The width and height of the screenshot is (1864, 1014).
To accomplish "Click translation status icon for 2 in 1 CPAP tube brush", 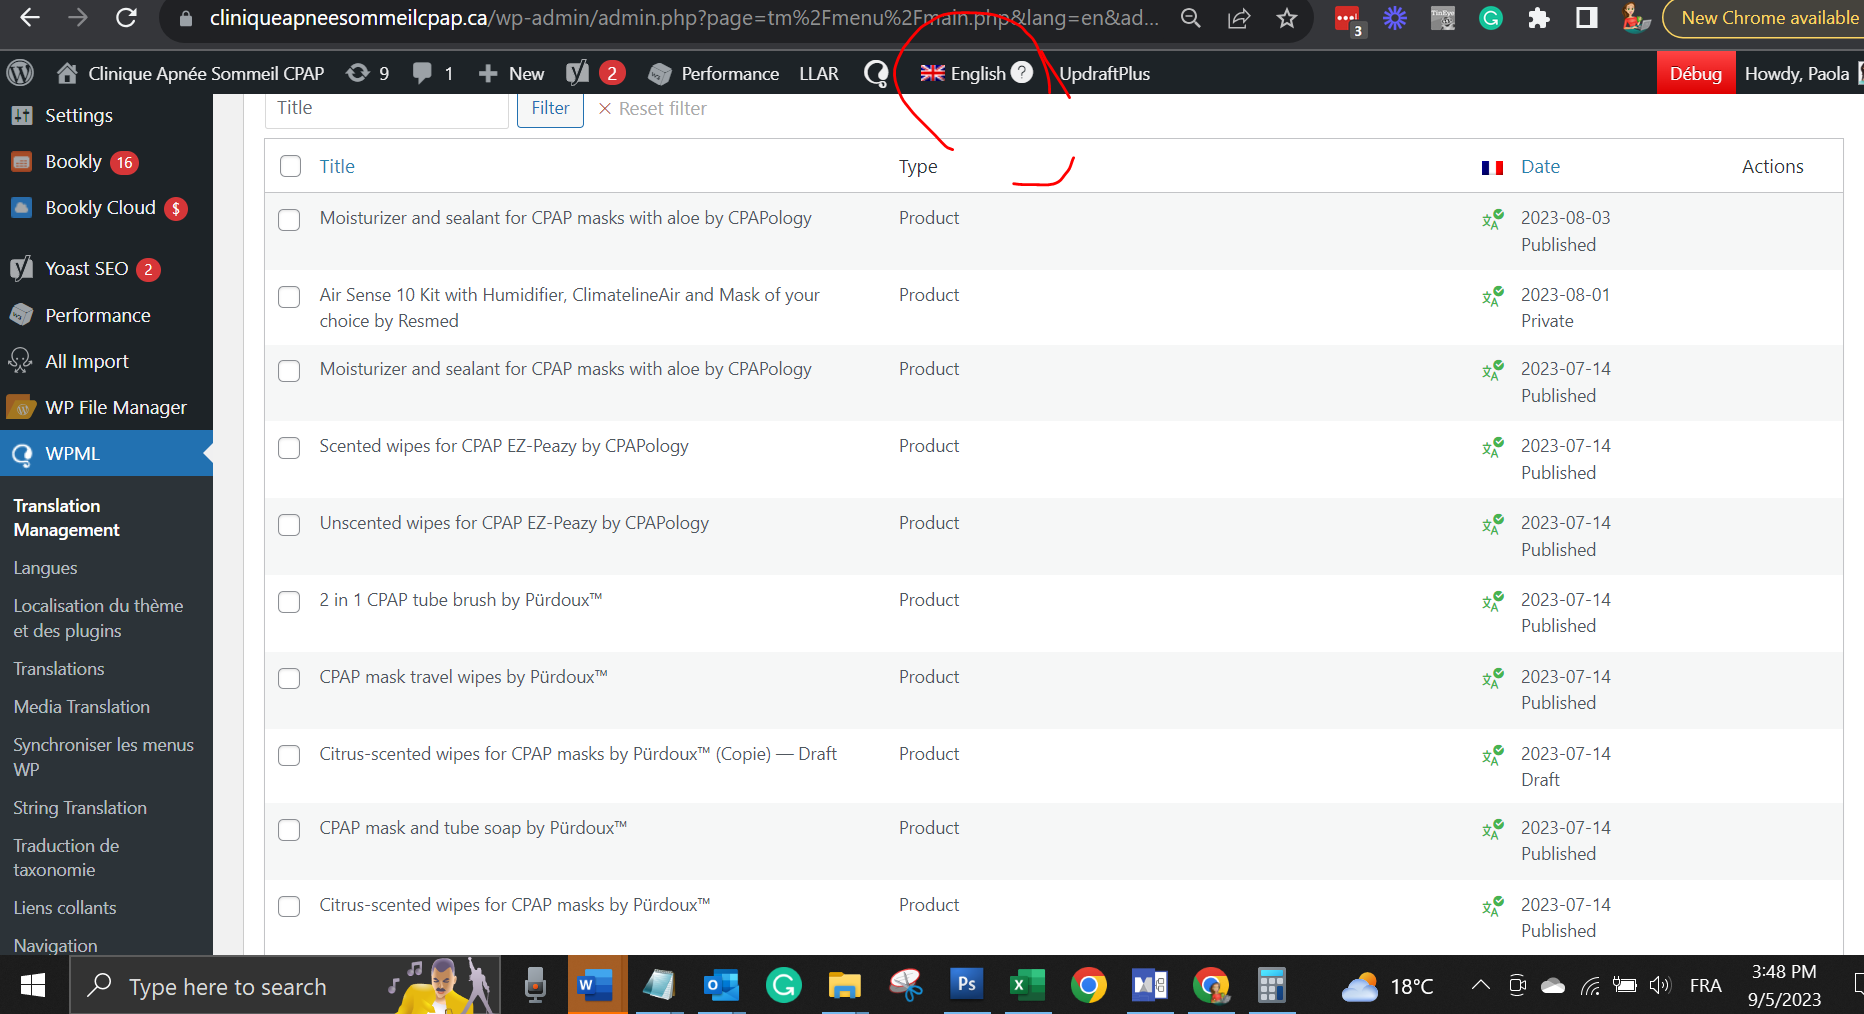I will click(x=1492, y=601).
